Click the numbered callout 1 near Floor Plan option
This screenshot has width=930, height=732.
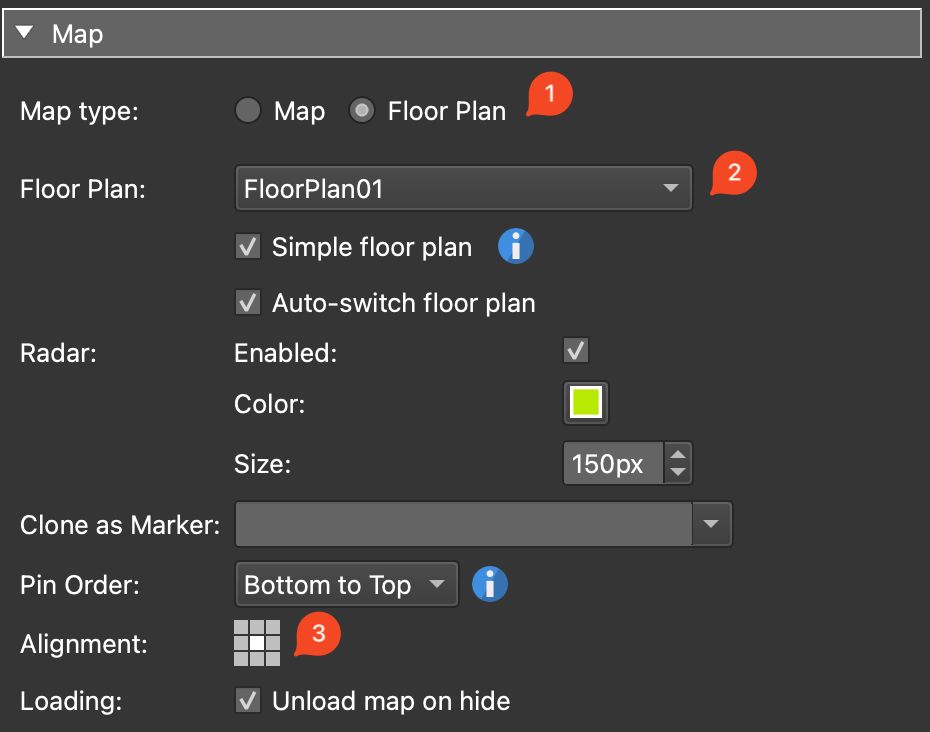pos(549,94)
